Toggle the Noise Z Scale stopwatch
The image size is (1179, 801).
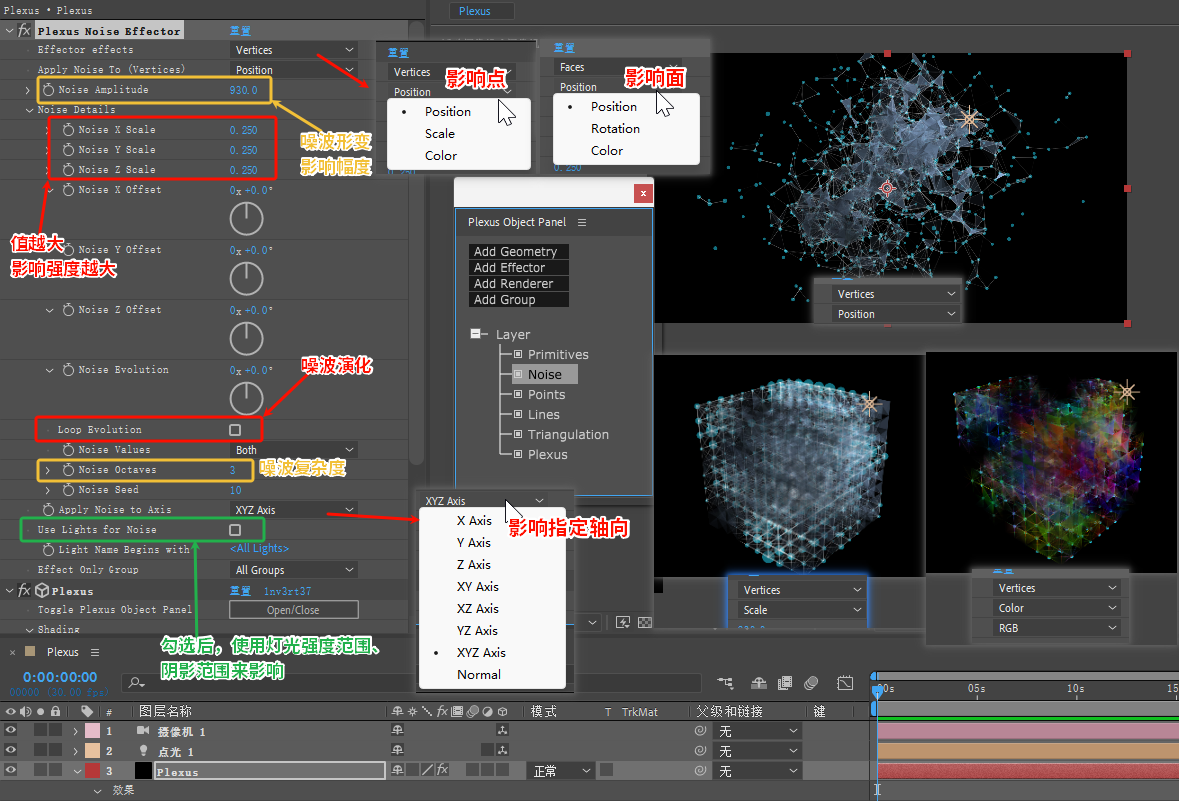tap(68, 170)
